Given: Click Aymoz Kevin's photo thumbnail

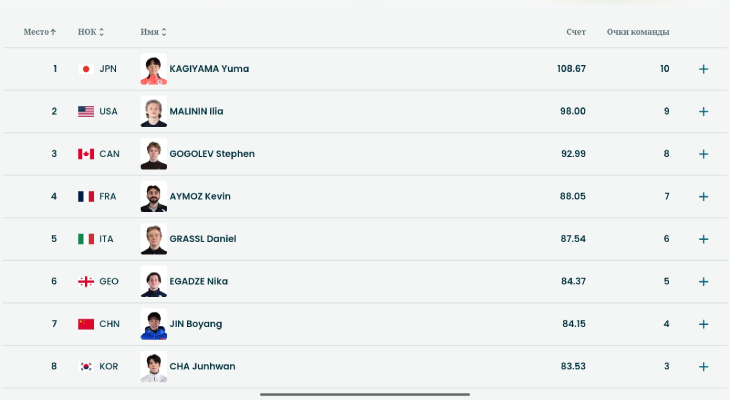Looking at the screenshot, I should (154, 196).
